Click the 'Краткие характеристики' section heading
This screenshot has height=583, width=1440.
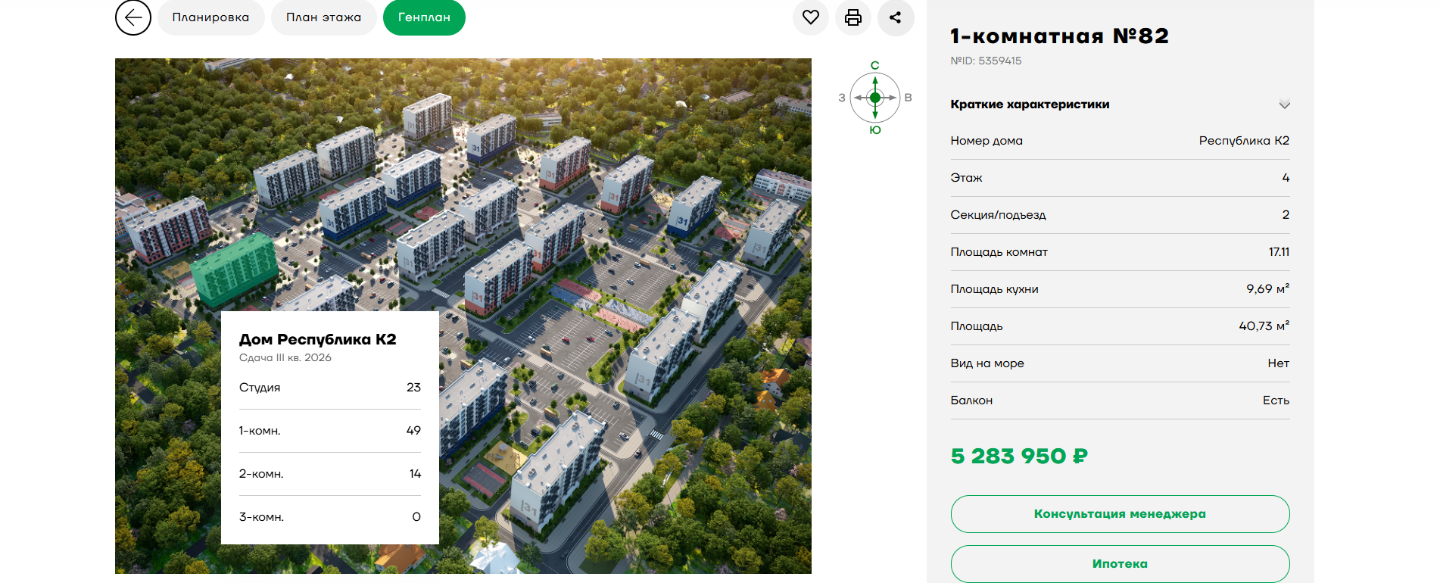[x=1029, y=104]
